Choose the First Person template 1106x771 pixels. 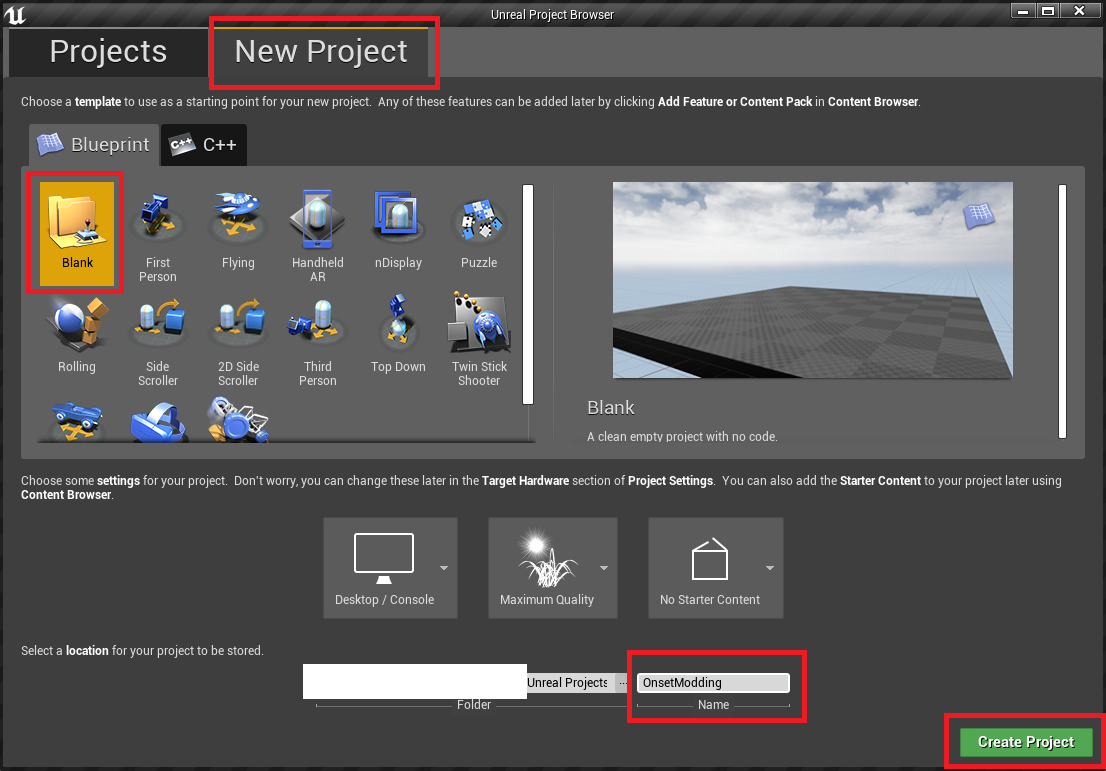click(157, 236)
